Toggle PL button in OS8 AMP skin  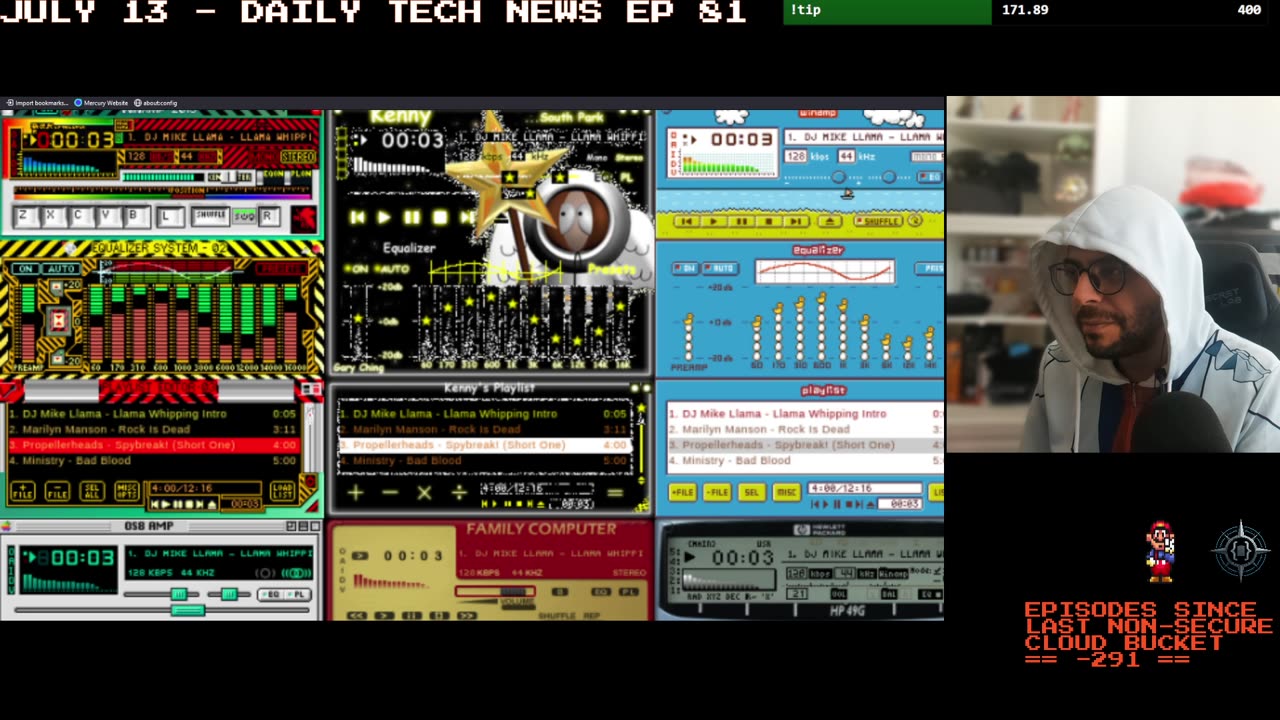[299, 595]
